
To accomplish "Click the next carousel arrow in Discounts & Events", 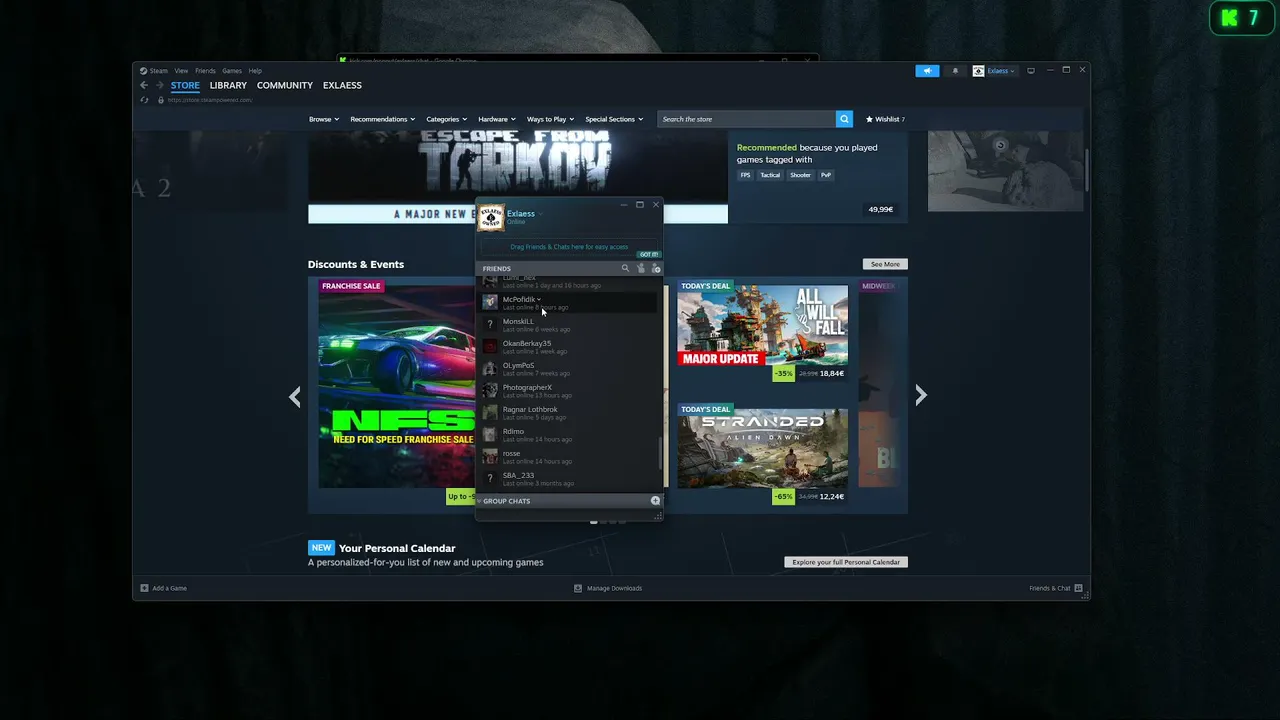I will click(x=921, y=396).
